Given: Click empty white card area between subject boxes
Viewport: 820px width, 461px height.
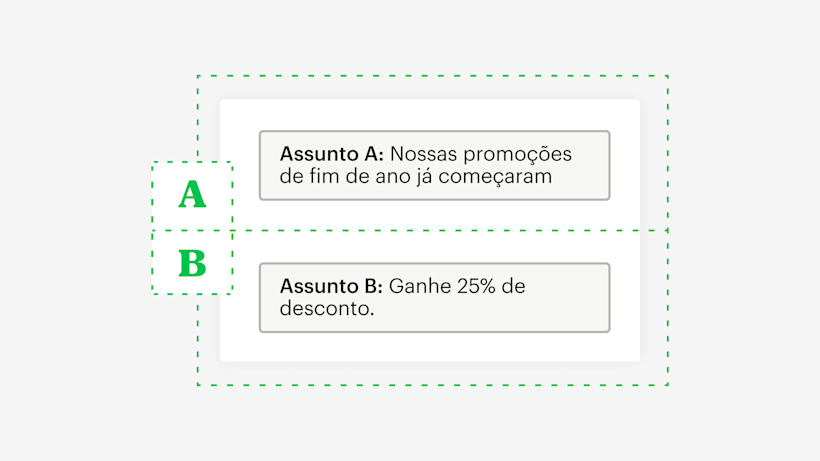Looking at the screenshot, I should point(430,246).
